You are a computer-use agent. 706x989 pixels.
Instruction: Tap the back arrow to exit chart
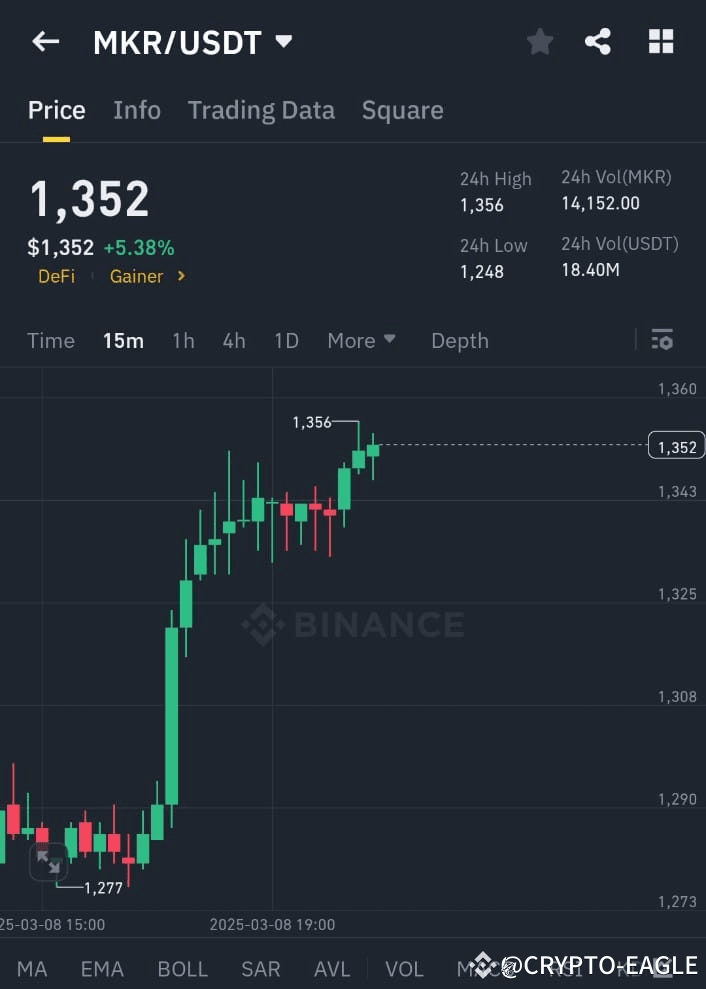tap(46, 41)
